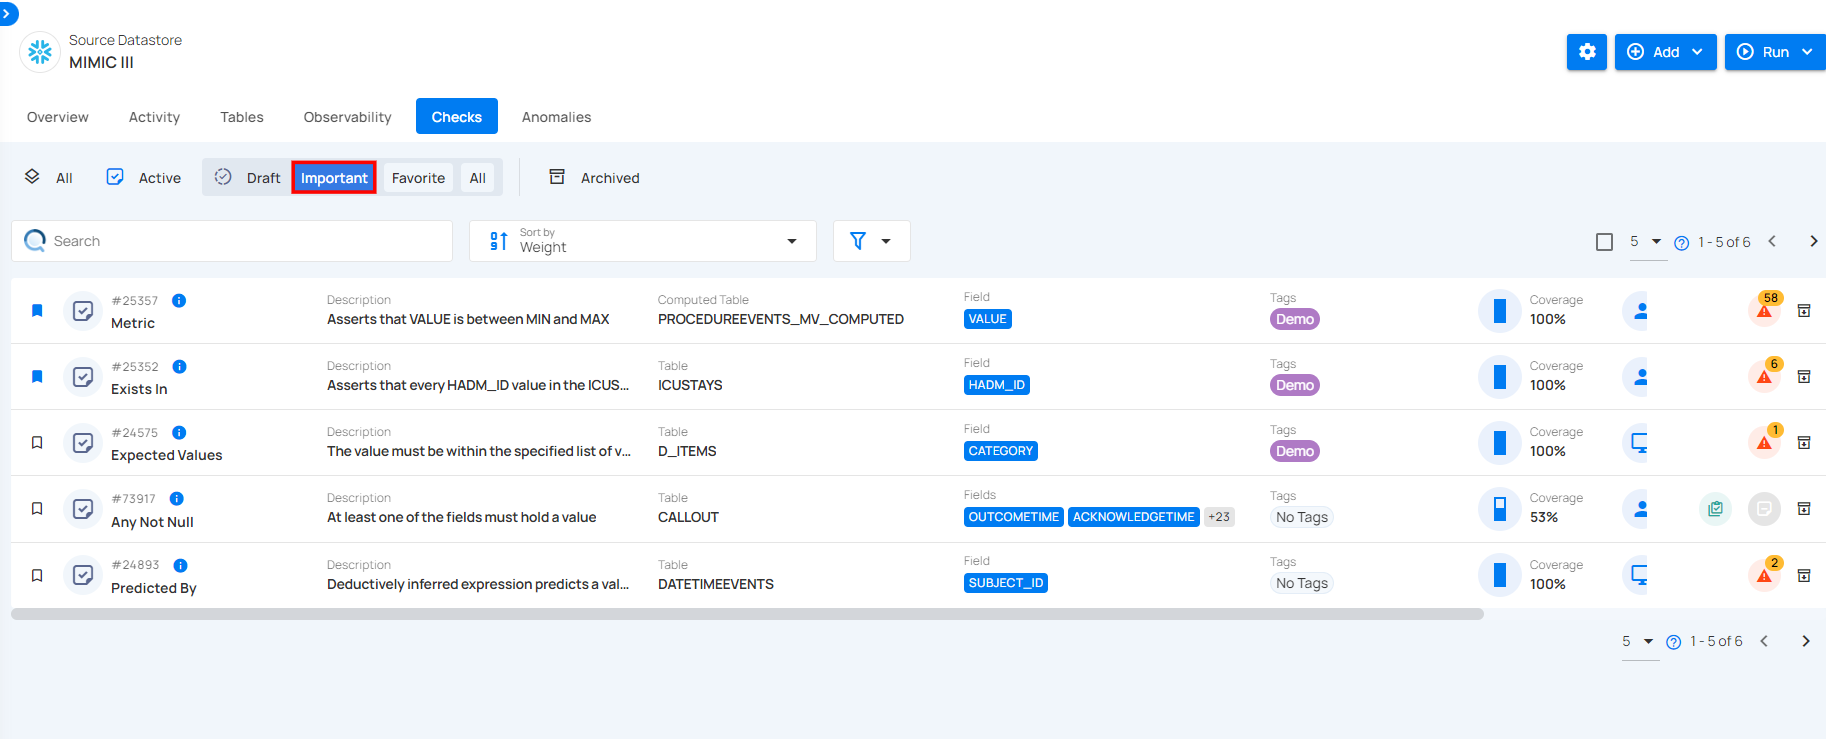Archive the Exists In check

(1804, 377)
